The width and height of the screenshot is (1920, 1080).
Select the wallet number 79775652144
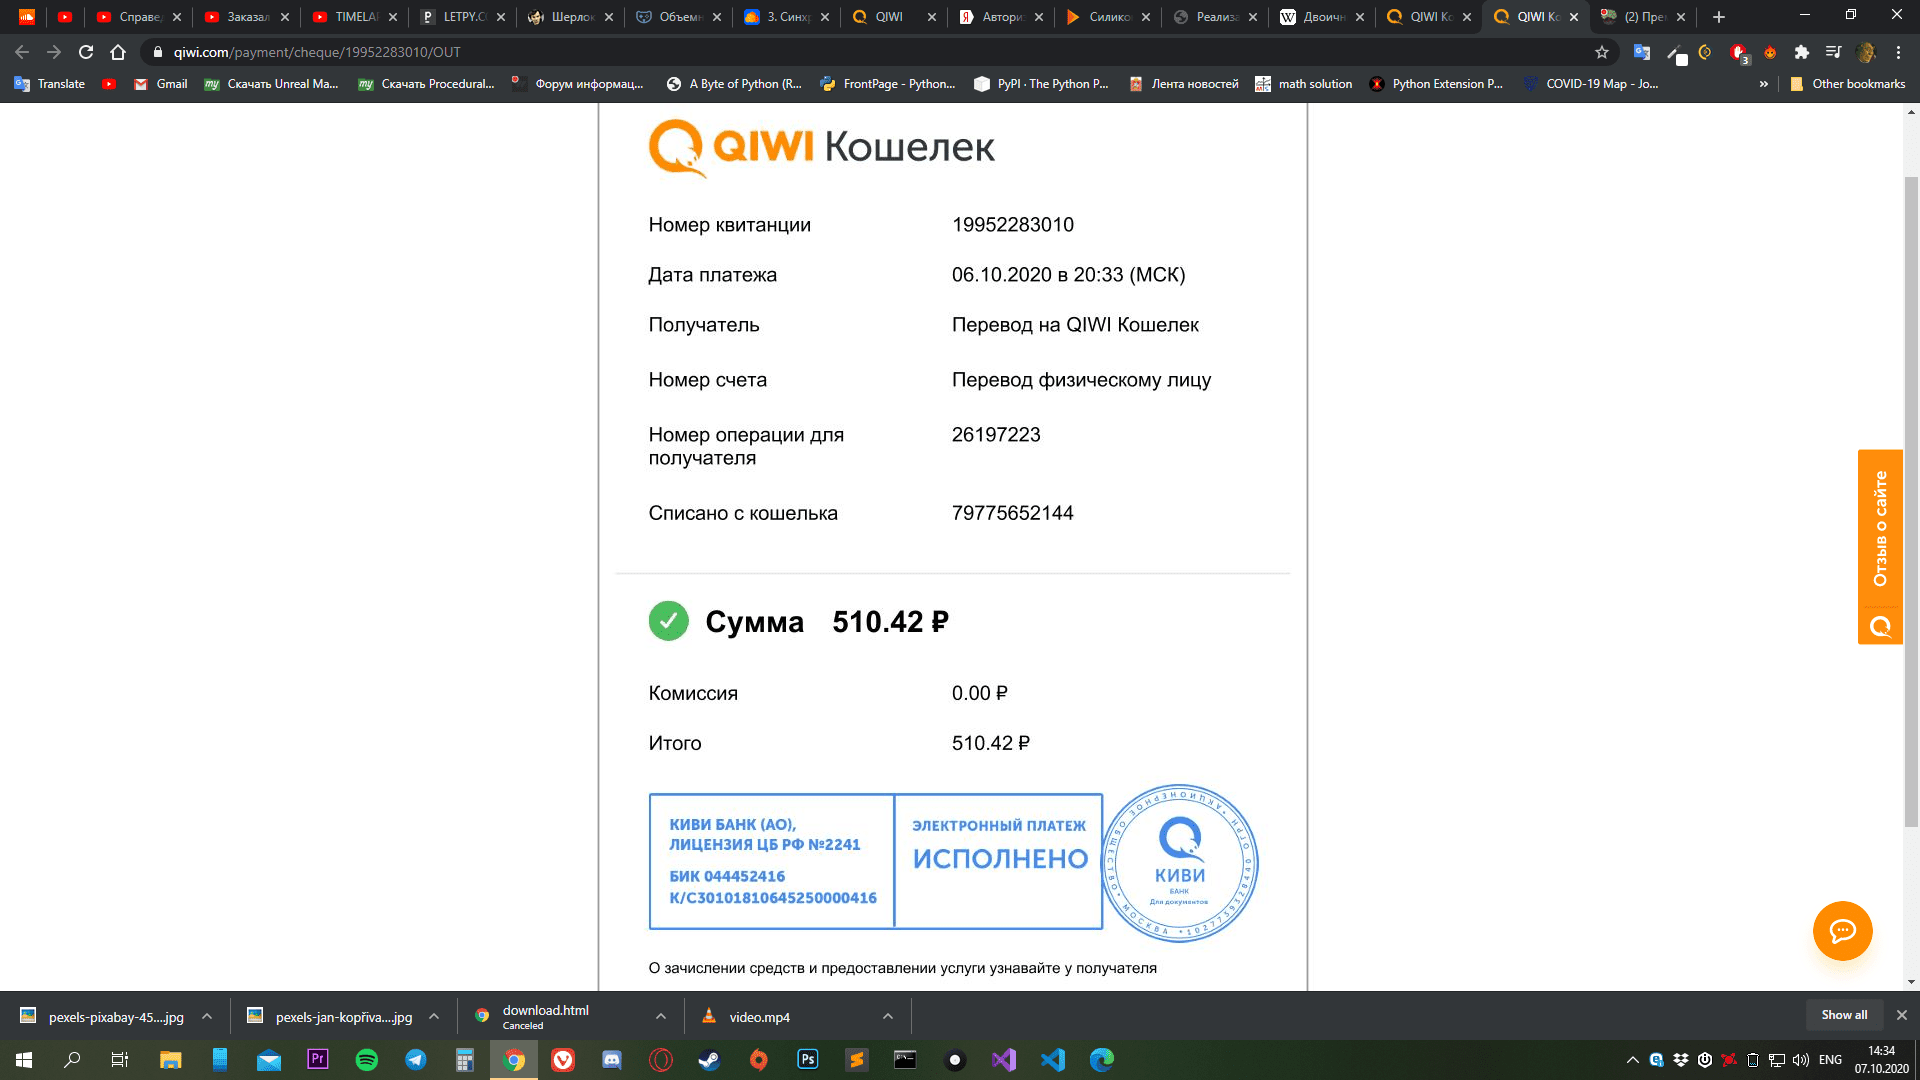[1012, 513]
